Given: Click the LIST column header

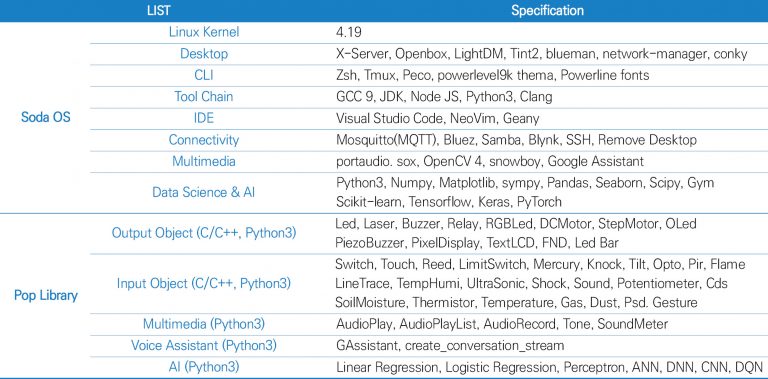Looking at the screenshot, I should coord(159,10).
